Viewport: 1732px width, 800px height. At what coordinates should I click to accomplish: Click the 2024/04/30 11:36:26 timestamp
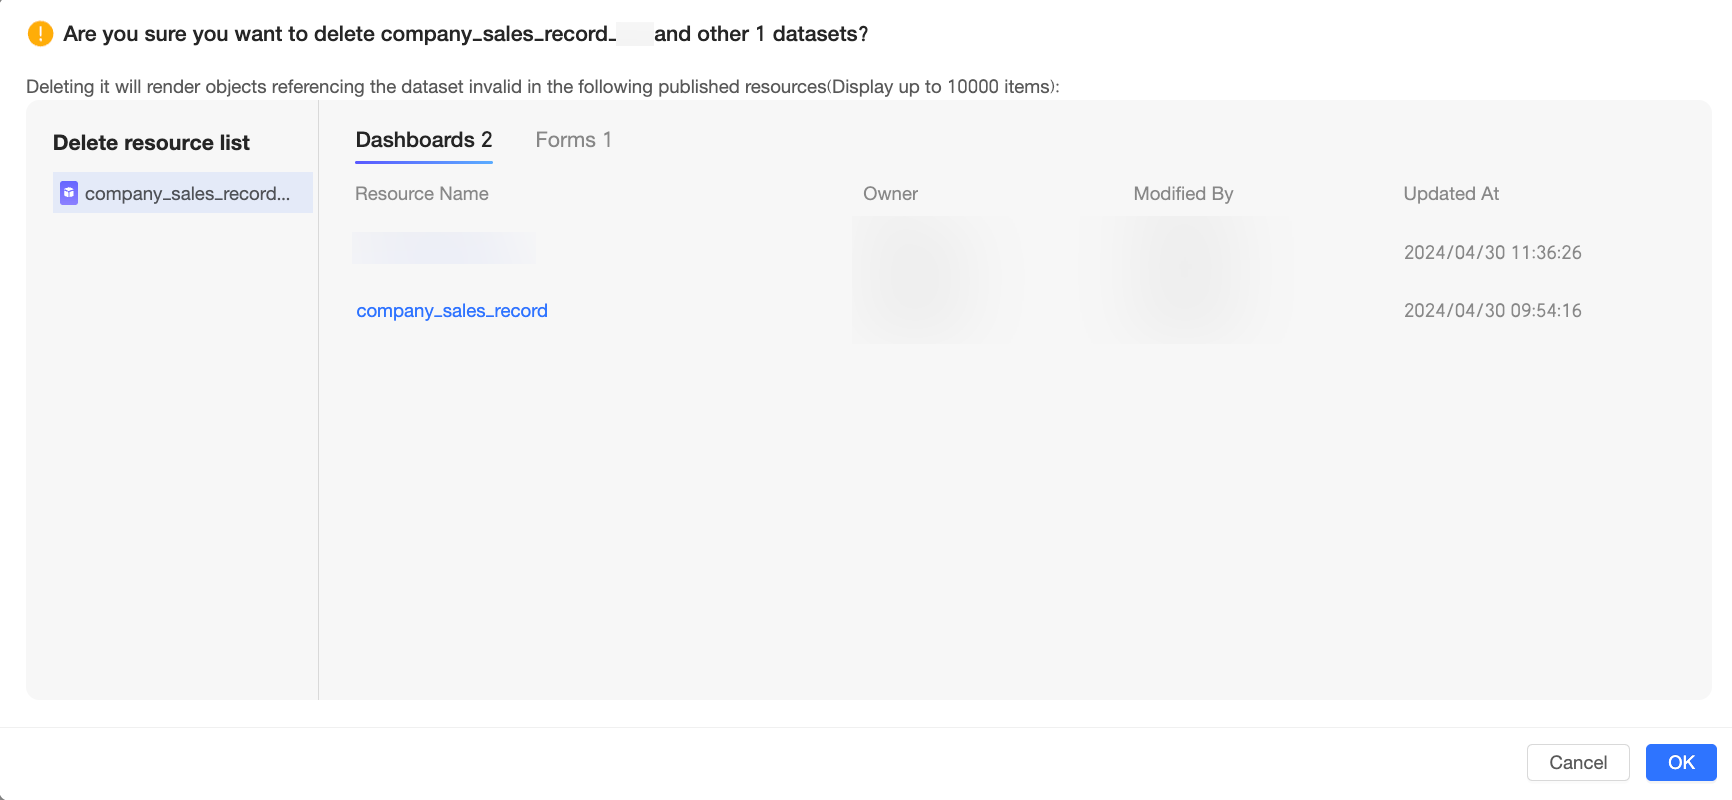1493,253
